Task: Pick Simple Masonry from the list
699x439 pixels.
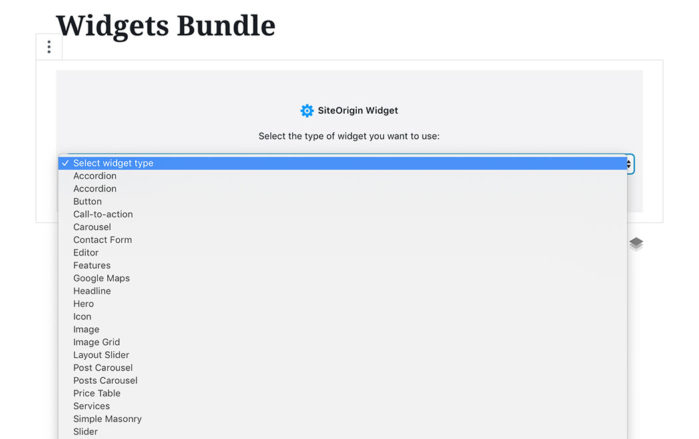Action: pyautogui.click(x=107, y=419)
